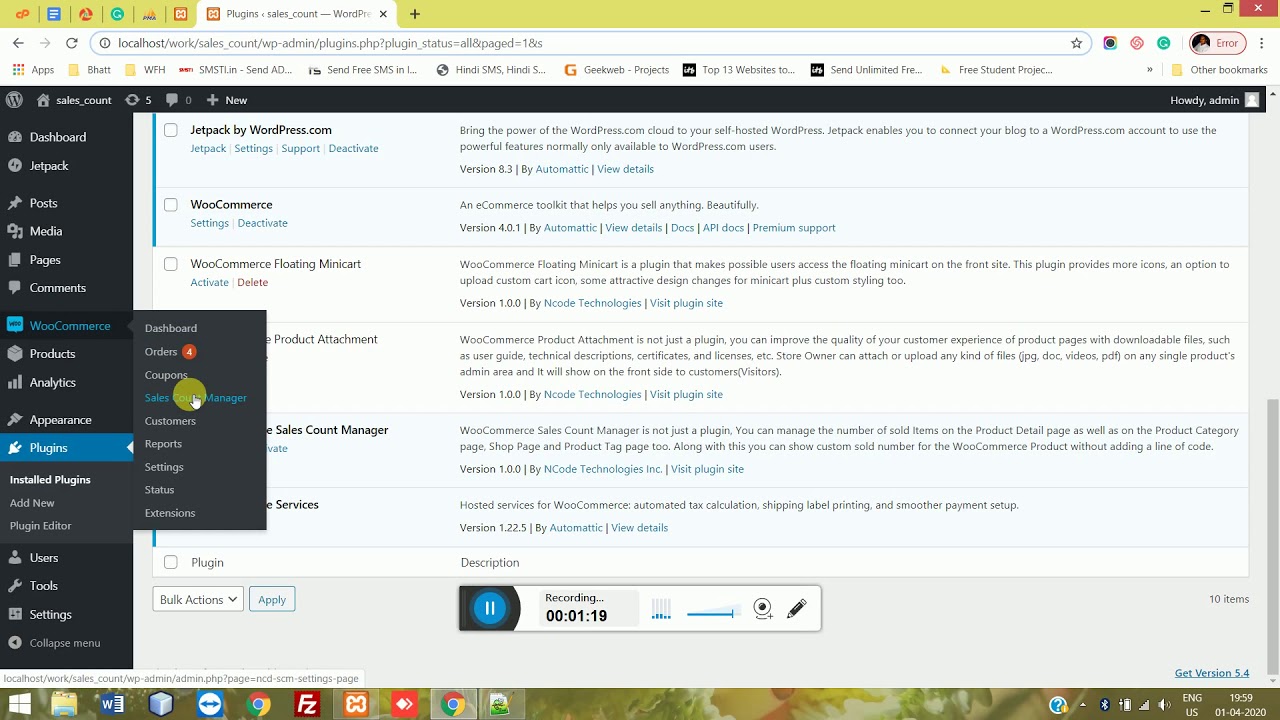The width and height of the screenshot is (1280, 720).
Task: Check the Jetpack by WordPress.com plugin checkbox
Action: point(171,130)
